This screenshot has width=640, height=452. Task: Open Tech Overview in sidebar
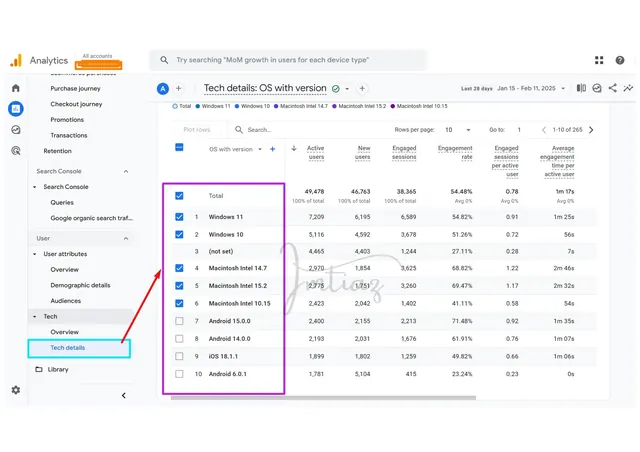(x=64, y=332)
